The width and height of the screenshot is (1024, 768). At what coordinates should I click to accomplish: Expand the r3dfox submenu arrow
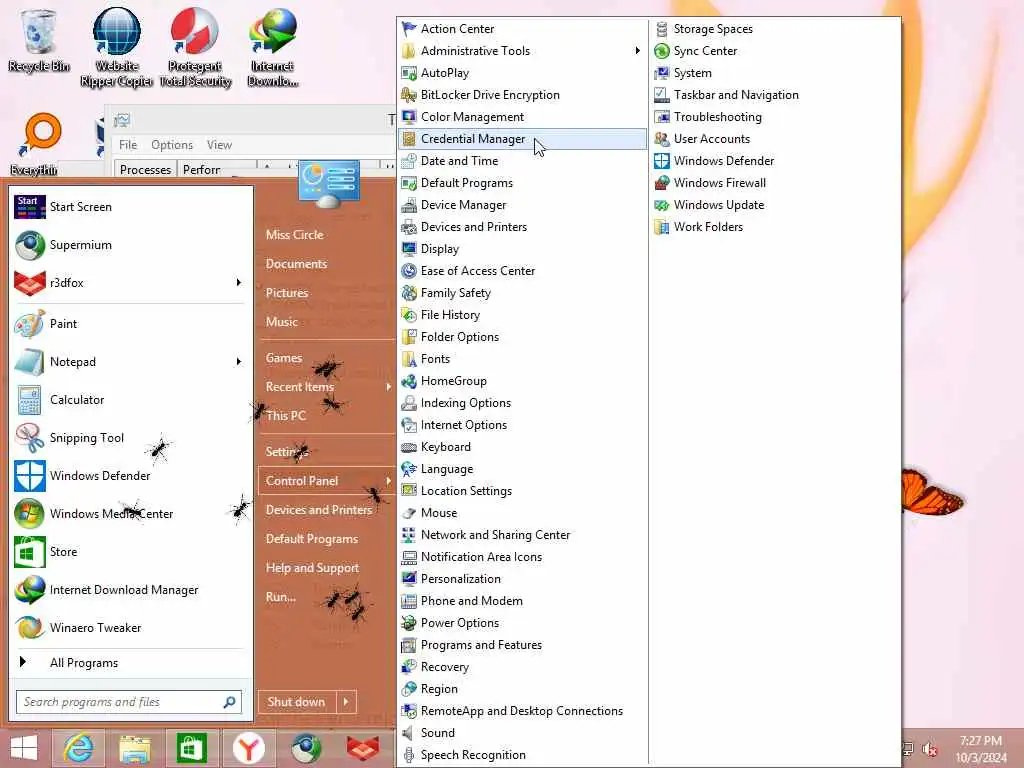[x=238, y=283]
